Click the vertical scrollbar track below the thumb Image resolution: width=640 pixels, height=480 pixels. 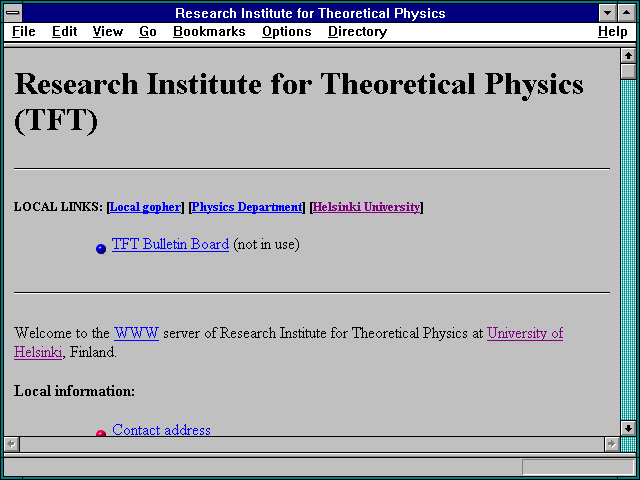tap(628, 250)
